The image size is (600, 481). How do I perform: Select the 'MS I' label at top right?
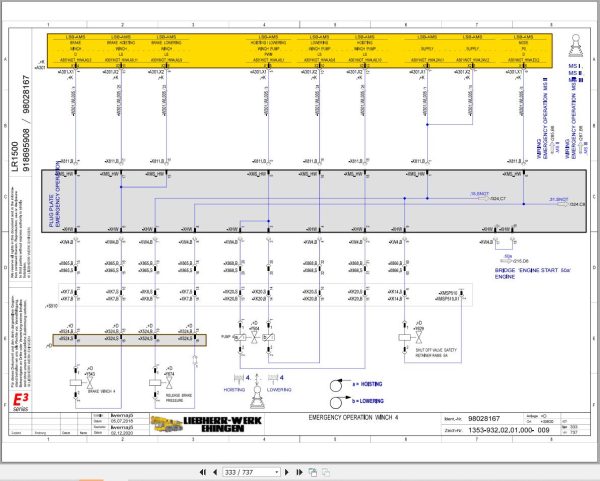coord(575,66)
